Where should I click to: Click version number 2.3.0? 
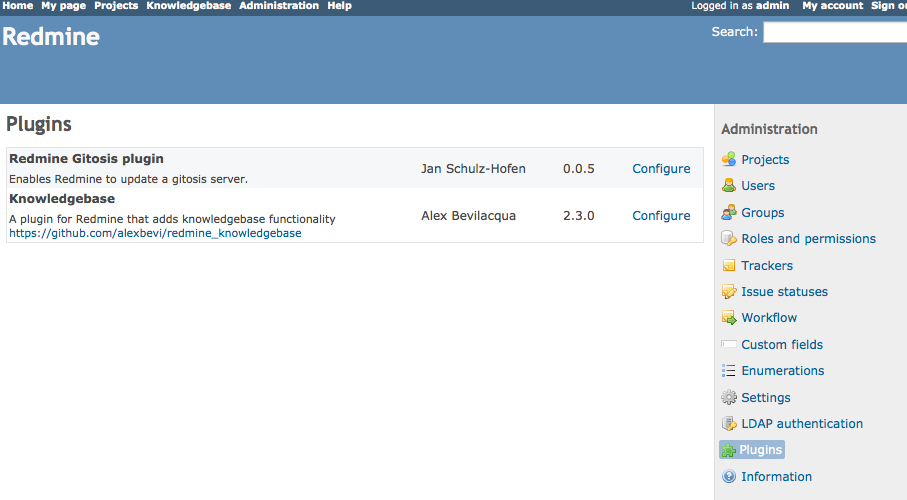pyautogui.click(x=578, y=215)
